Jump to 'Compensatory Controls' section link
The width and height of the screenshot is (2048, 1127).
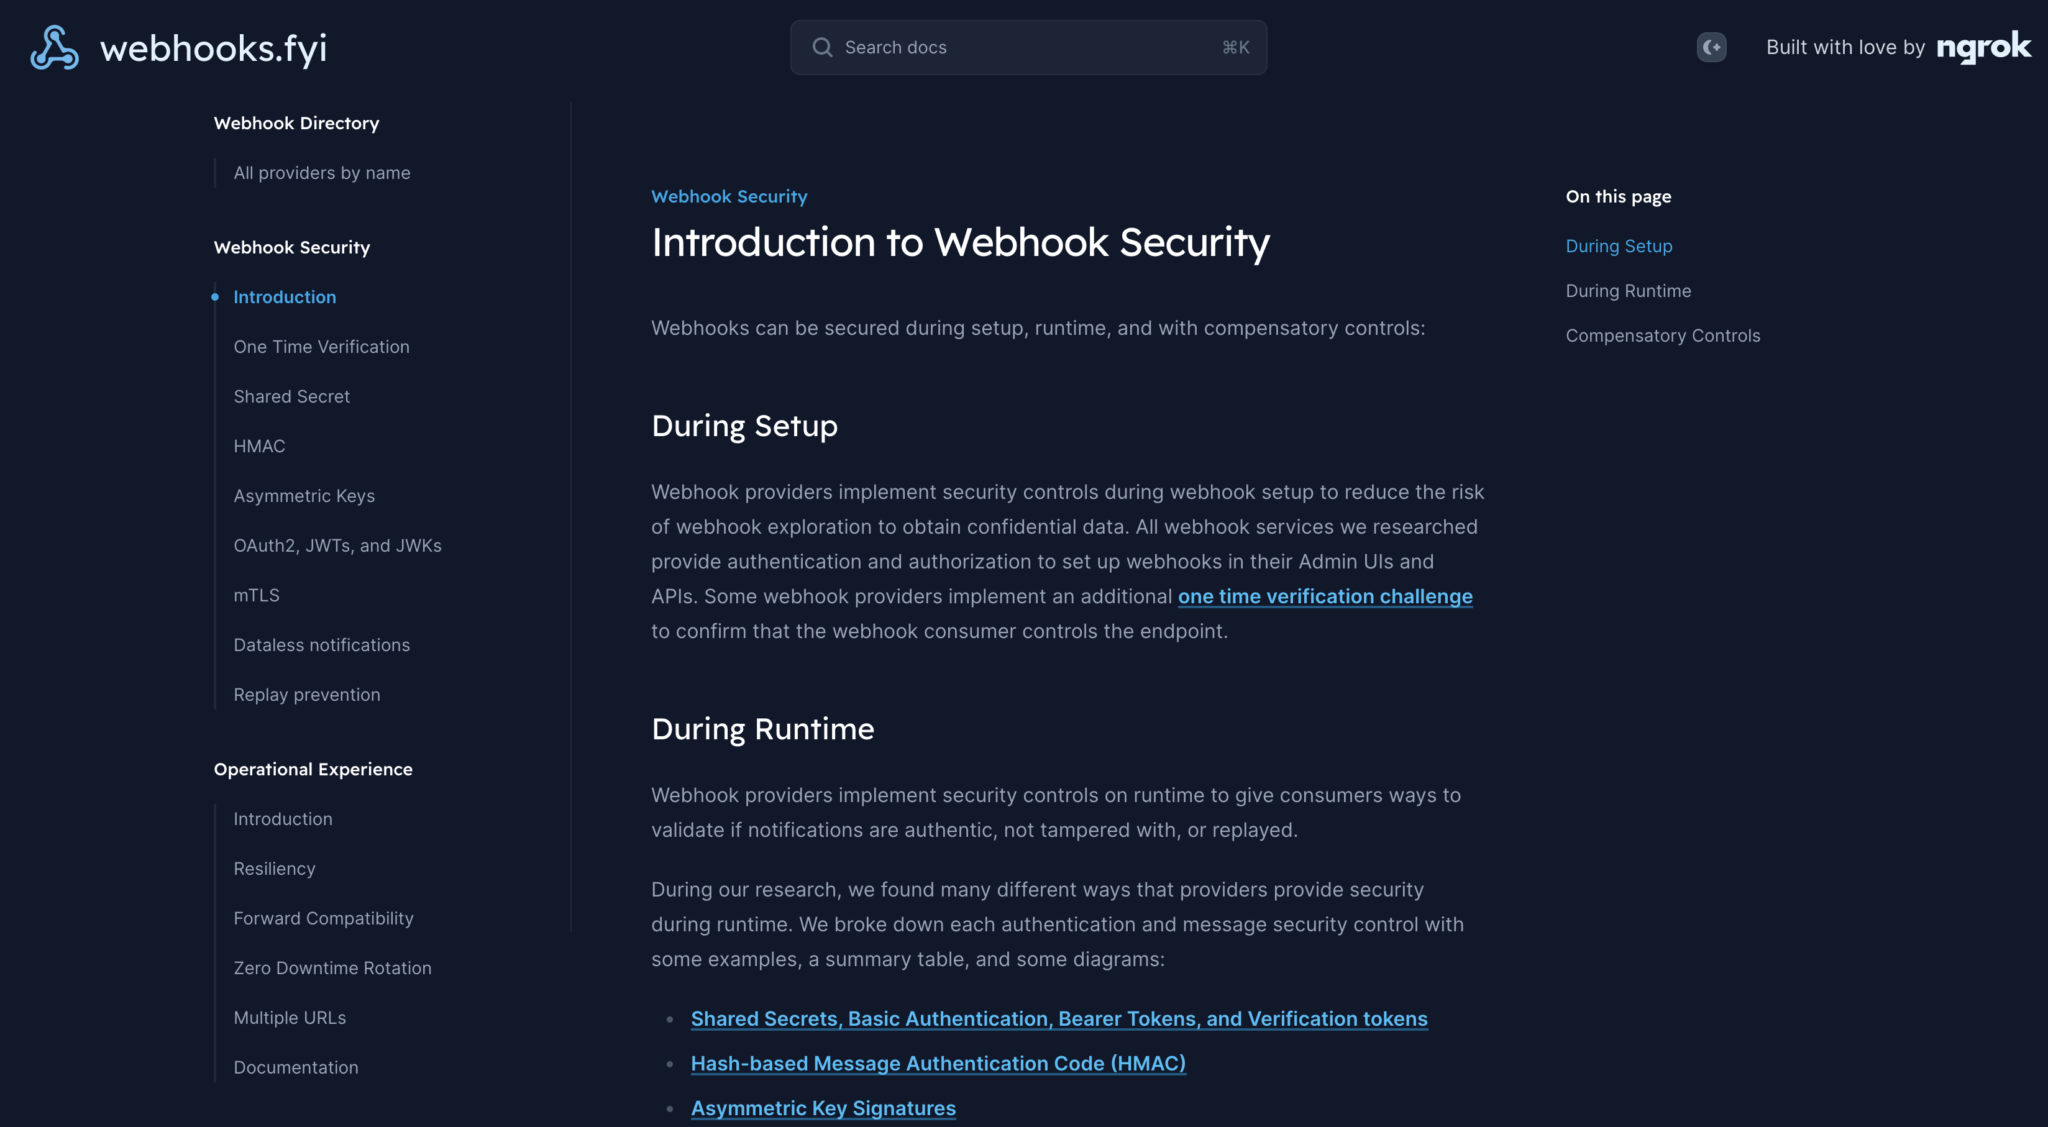(x=1662, y=335)
